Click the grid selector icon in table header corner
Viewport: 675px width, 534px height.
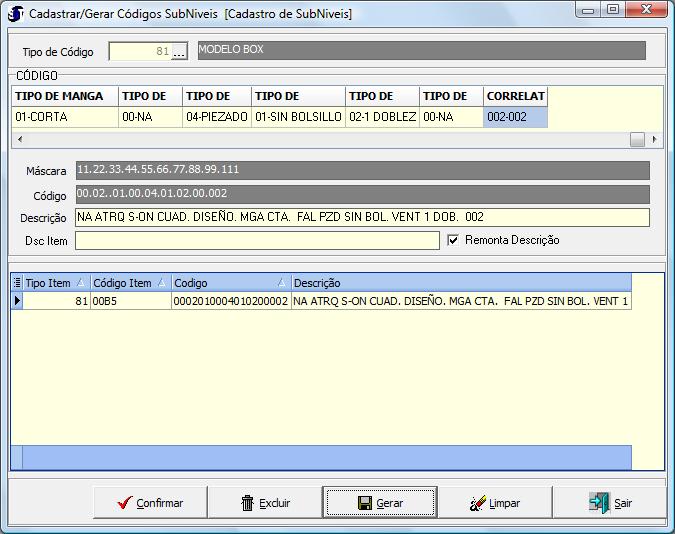click(x=16, y=283)
